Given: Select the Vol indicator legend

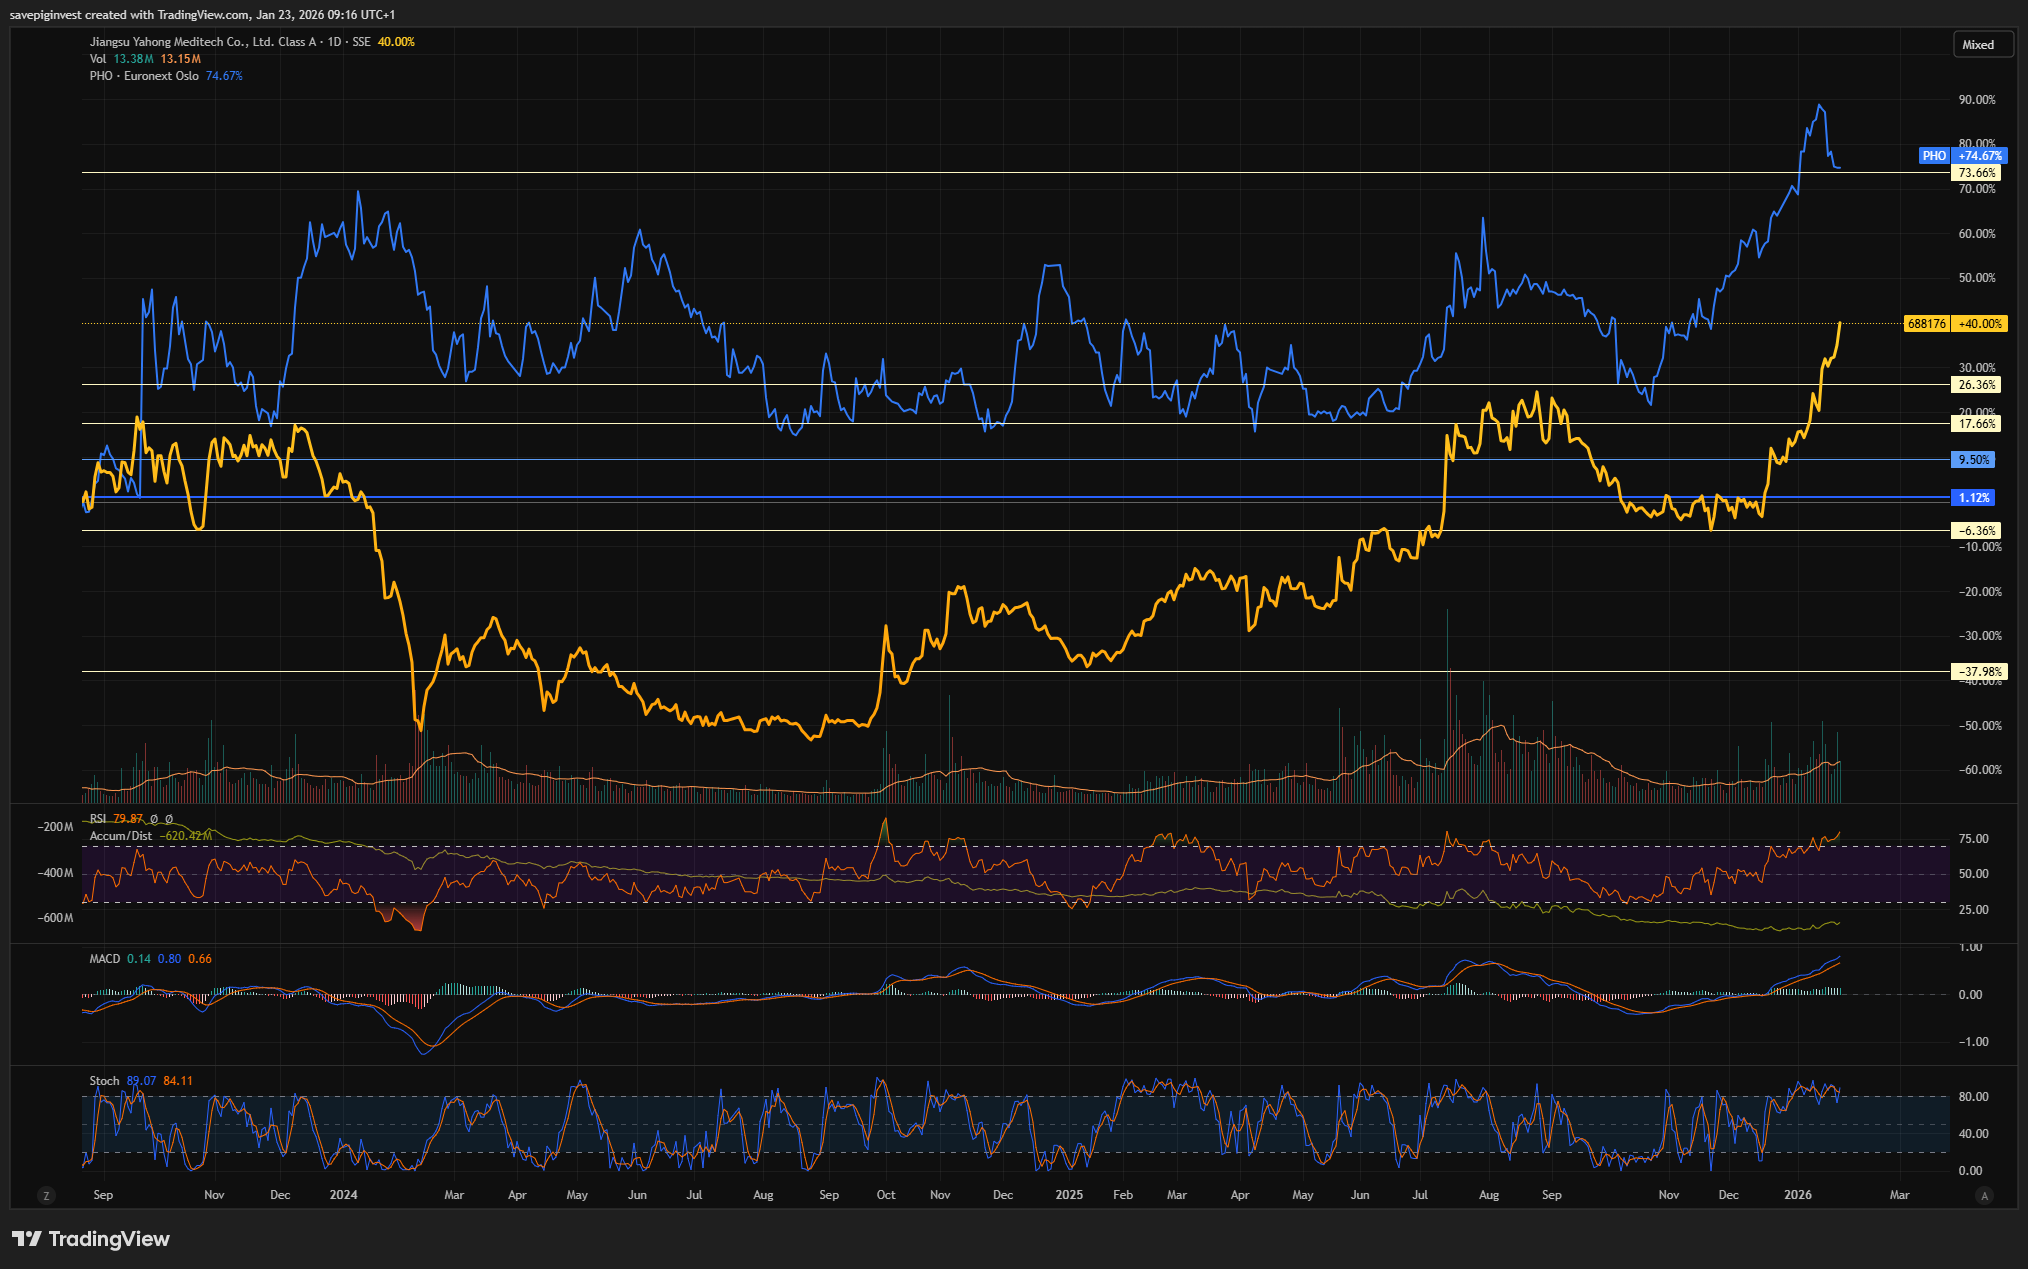Looking at the screenshot, I should click(x=98, y=59).
